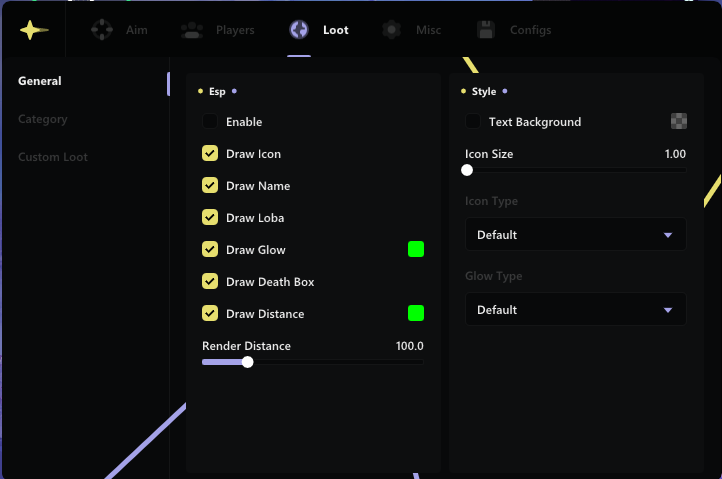Uncheck the Draw Icon checkbox
Image resolution: width=722 pixels, height=479 pixels.
pos(210,154)
